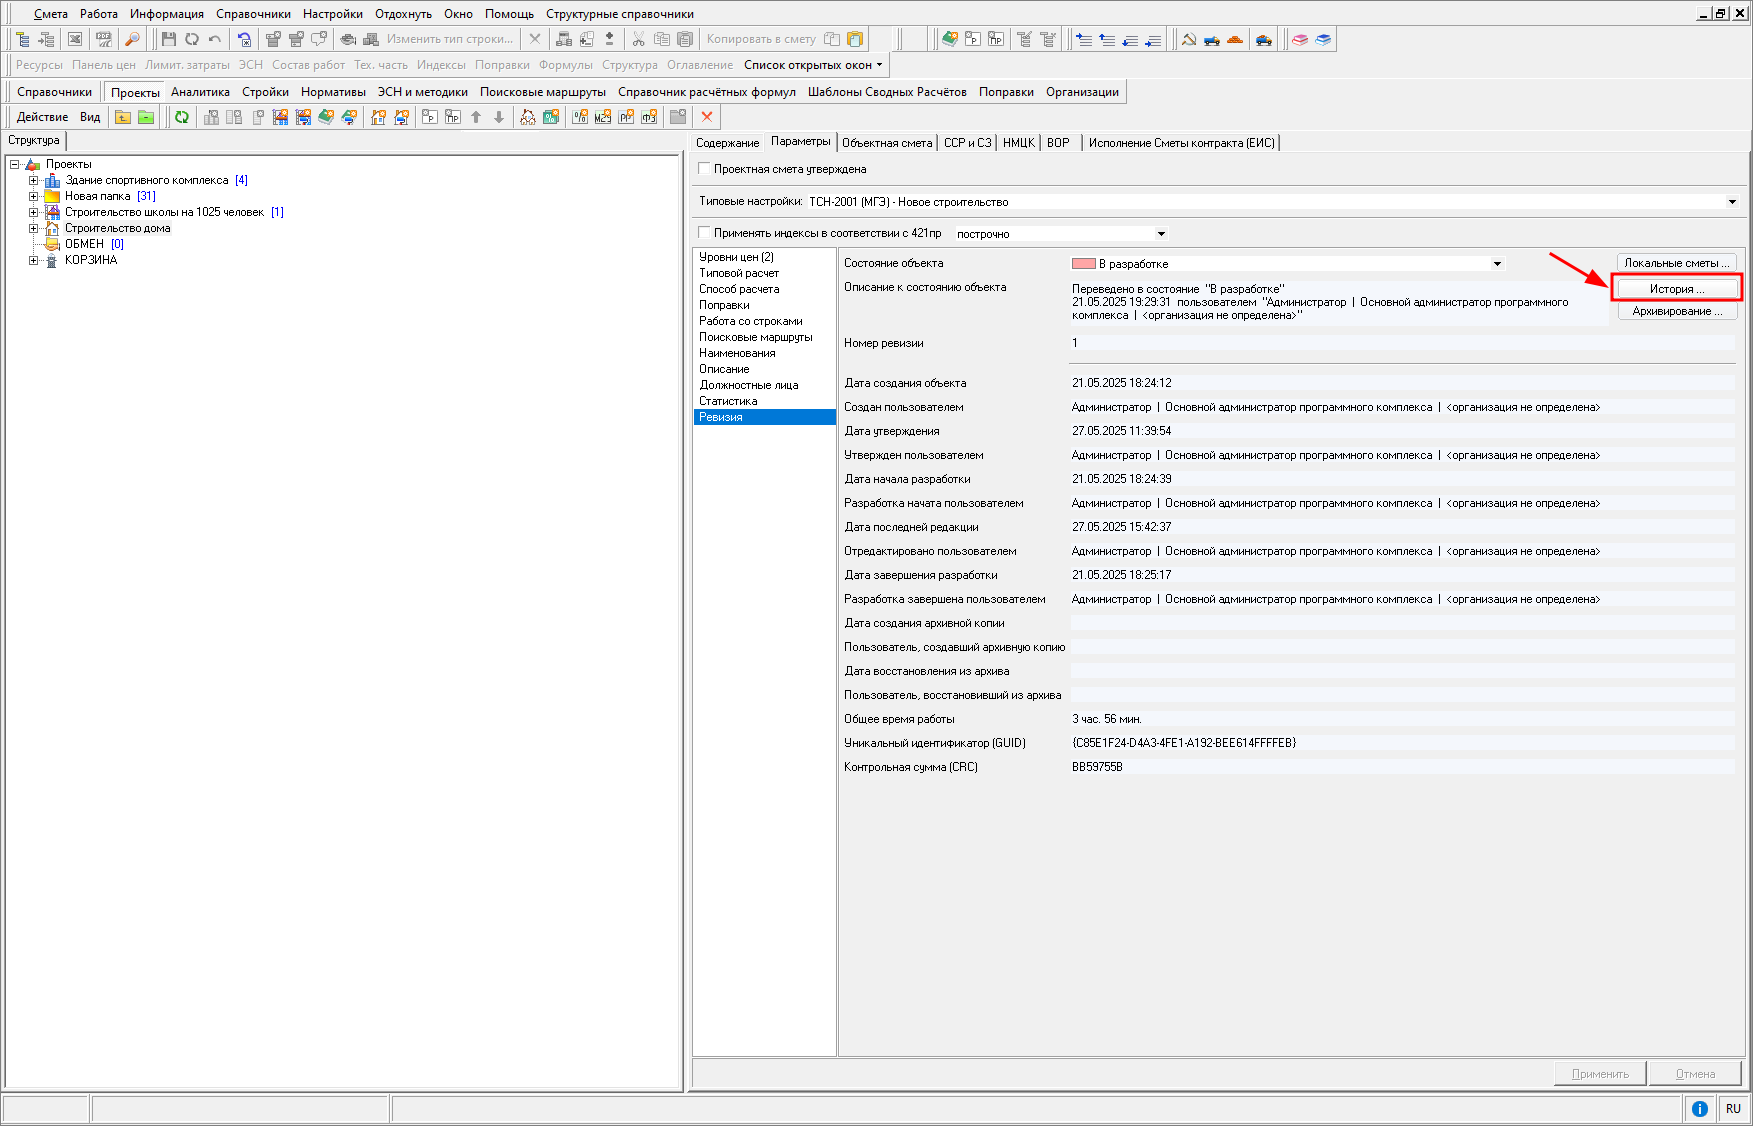The width and height of the screenshot is (1753, 1126).
Task: Enable 'Применять индексы в соответствии с 421пр' checkbox
Action: 705,233
